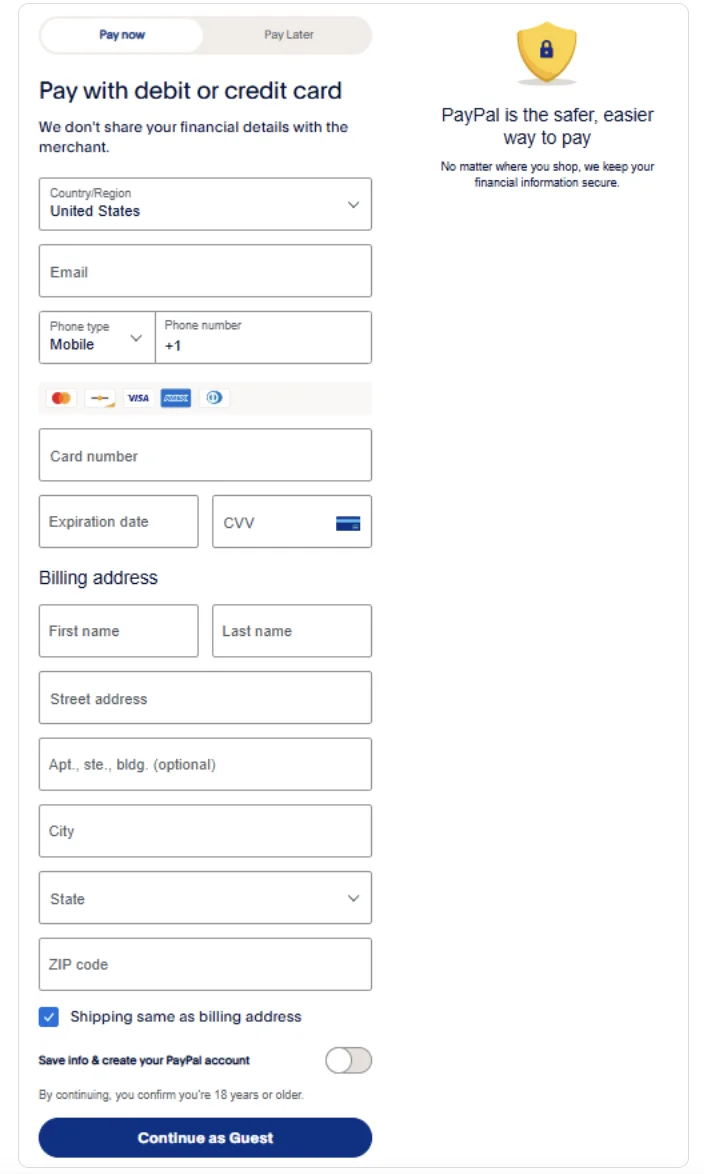Open the State dropdown

[205, 898]
